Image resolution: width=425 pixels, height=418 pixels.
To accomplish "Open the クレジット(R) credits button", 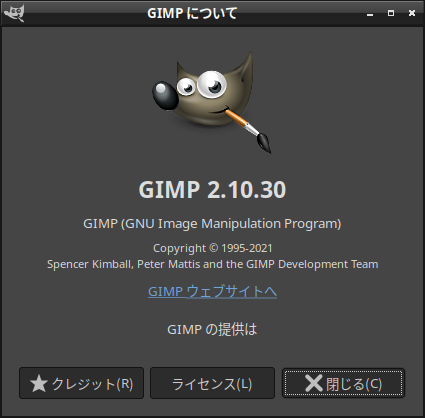I will pos(81,383).
